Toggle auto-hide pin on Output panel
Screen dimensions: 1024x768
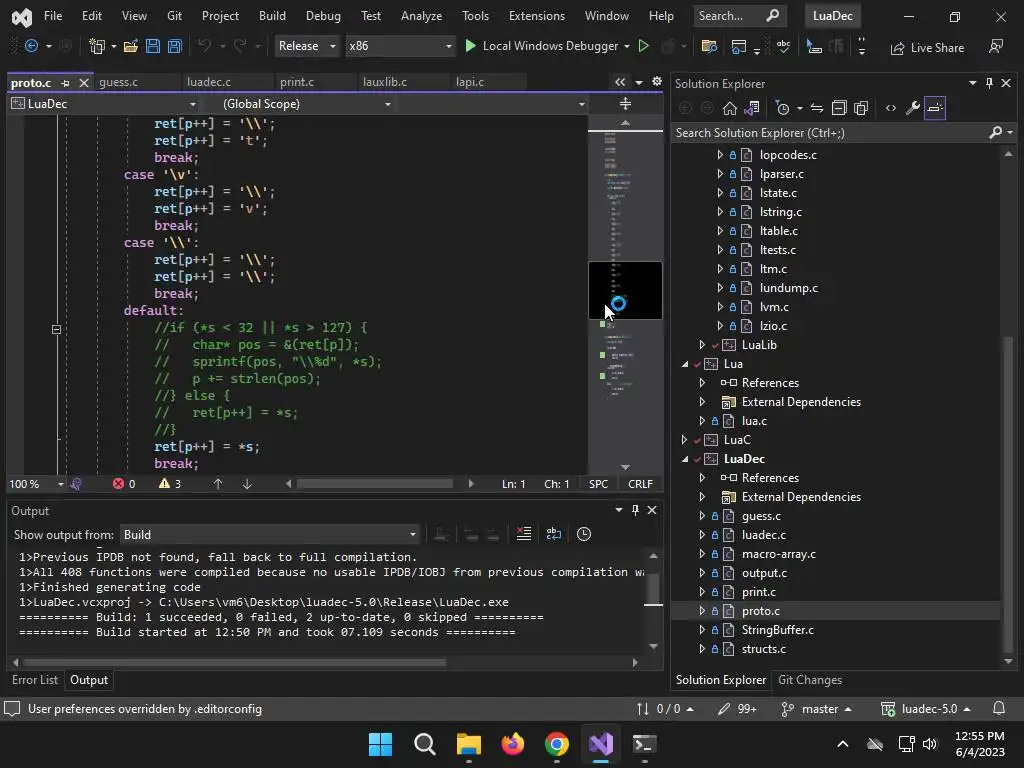tap(635, 510)
